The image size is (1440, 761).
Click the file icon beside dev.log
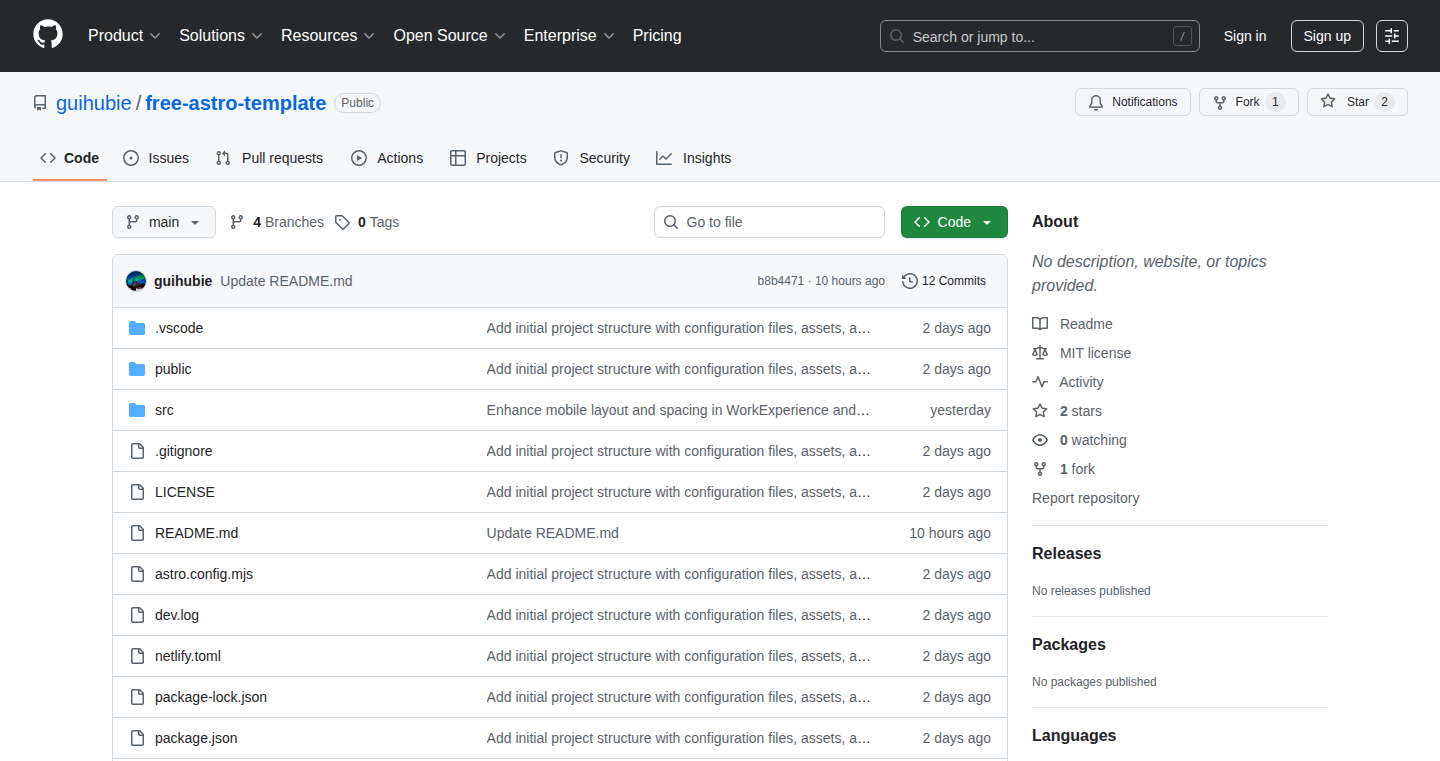137,615
